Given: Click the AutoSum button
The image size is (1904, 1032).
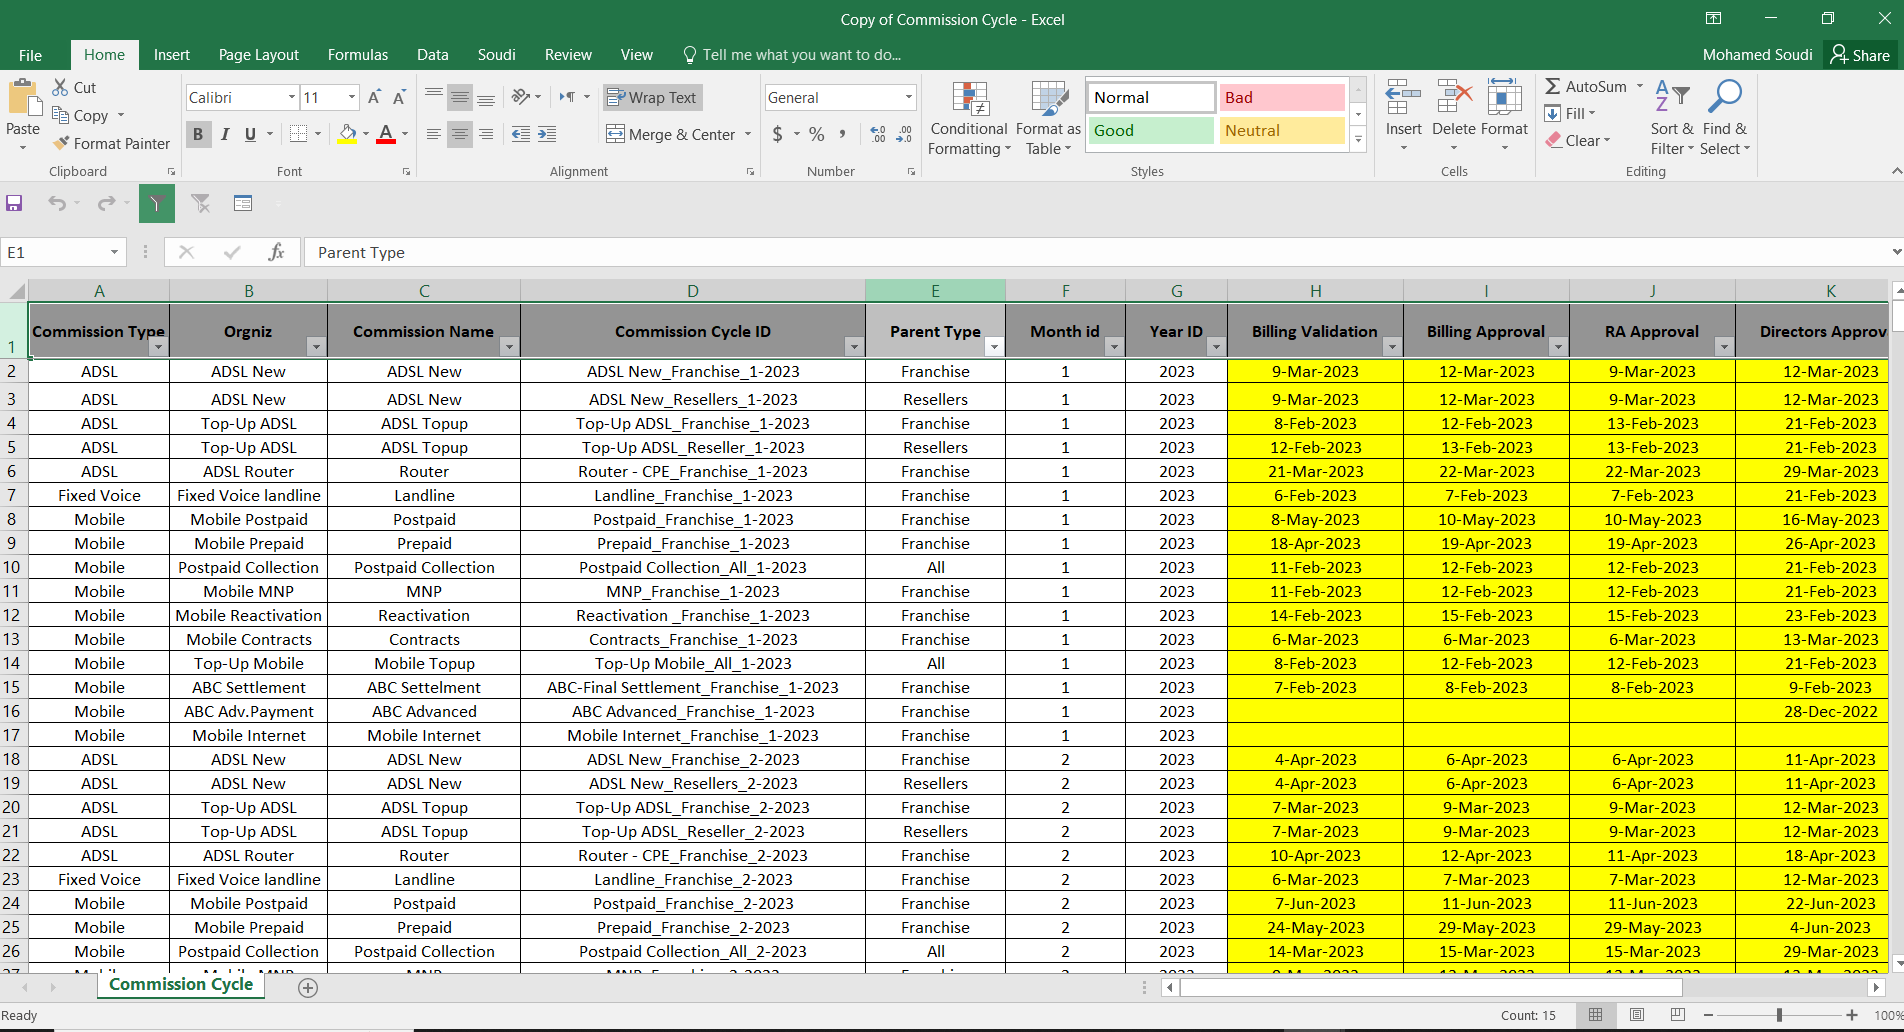Looking at the screenshot, I should (x=1586, y=87).
